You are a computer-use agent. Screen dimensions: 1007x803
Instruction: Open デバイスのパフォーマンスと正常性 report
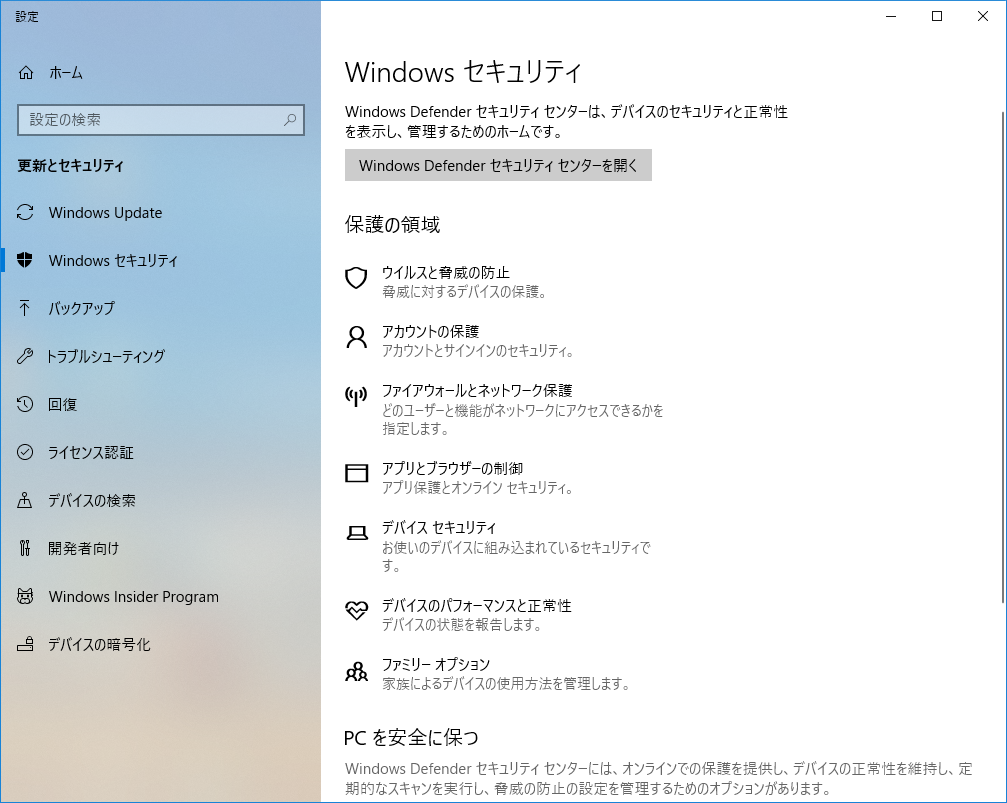477,606
